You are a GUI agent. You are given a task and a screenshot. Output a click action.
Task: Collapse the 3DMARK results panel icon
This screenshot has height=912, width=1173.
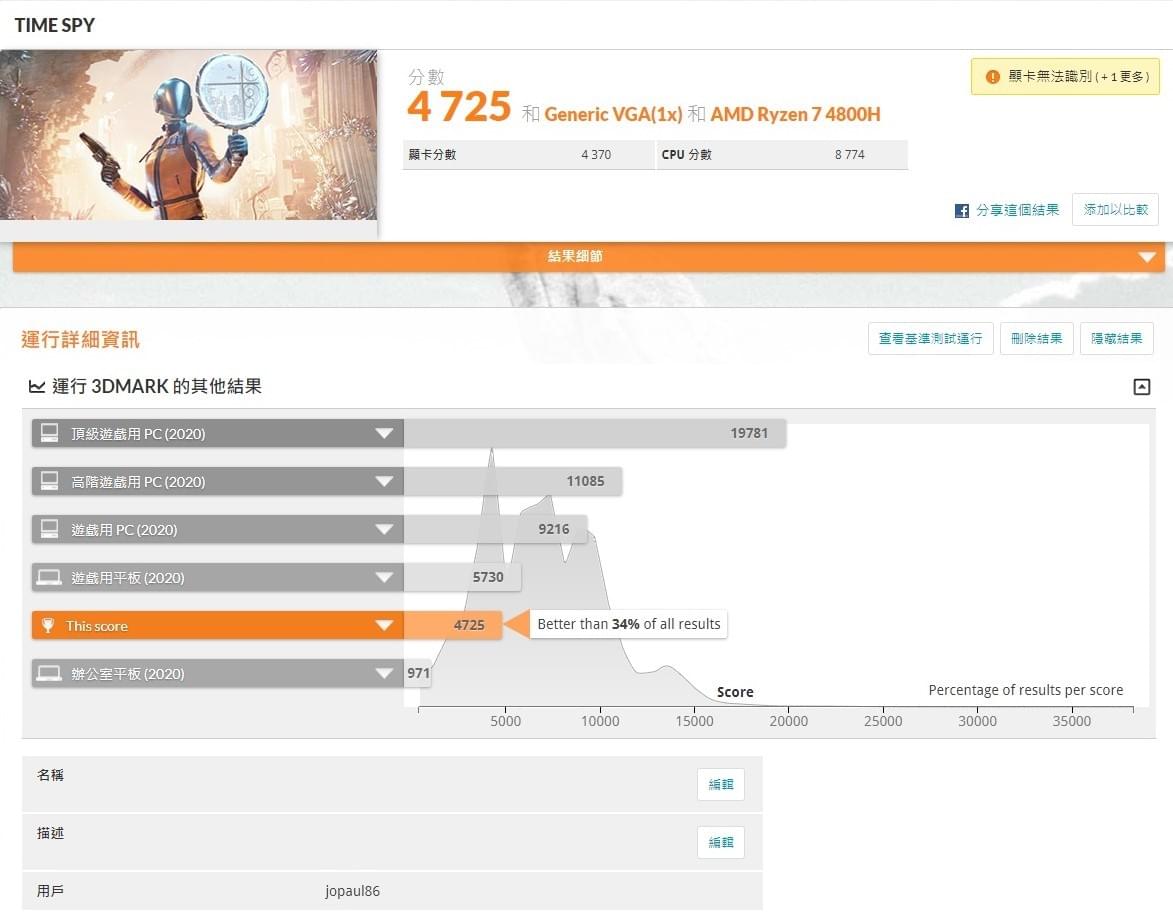[1142, 387]
